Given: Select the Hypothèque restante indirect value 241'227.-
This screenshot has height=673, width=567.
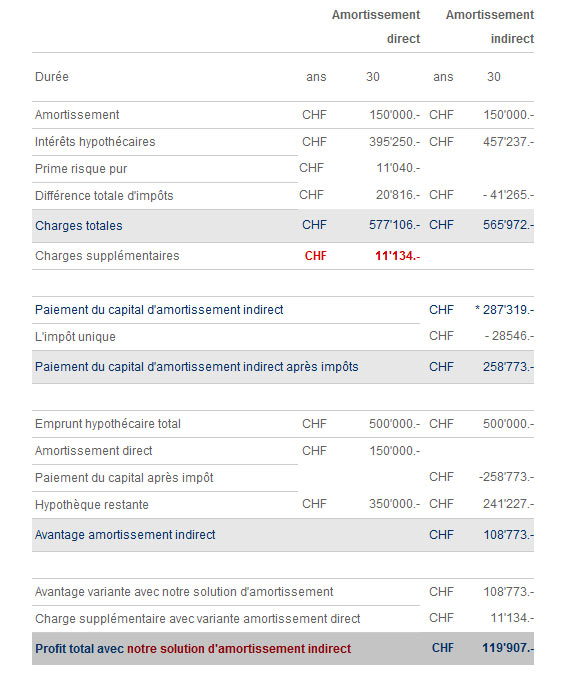Looking at the screenshot, I should [508, 503].
